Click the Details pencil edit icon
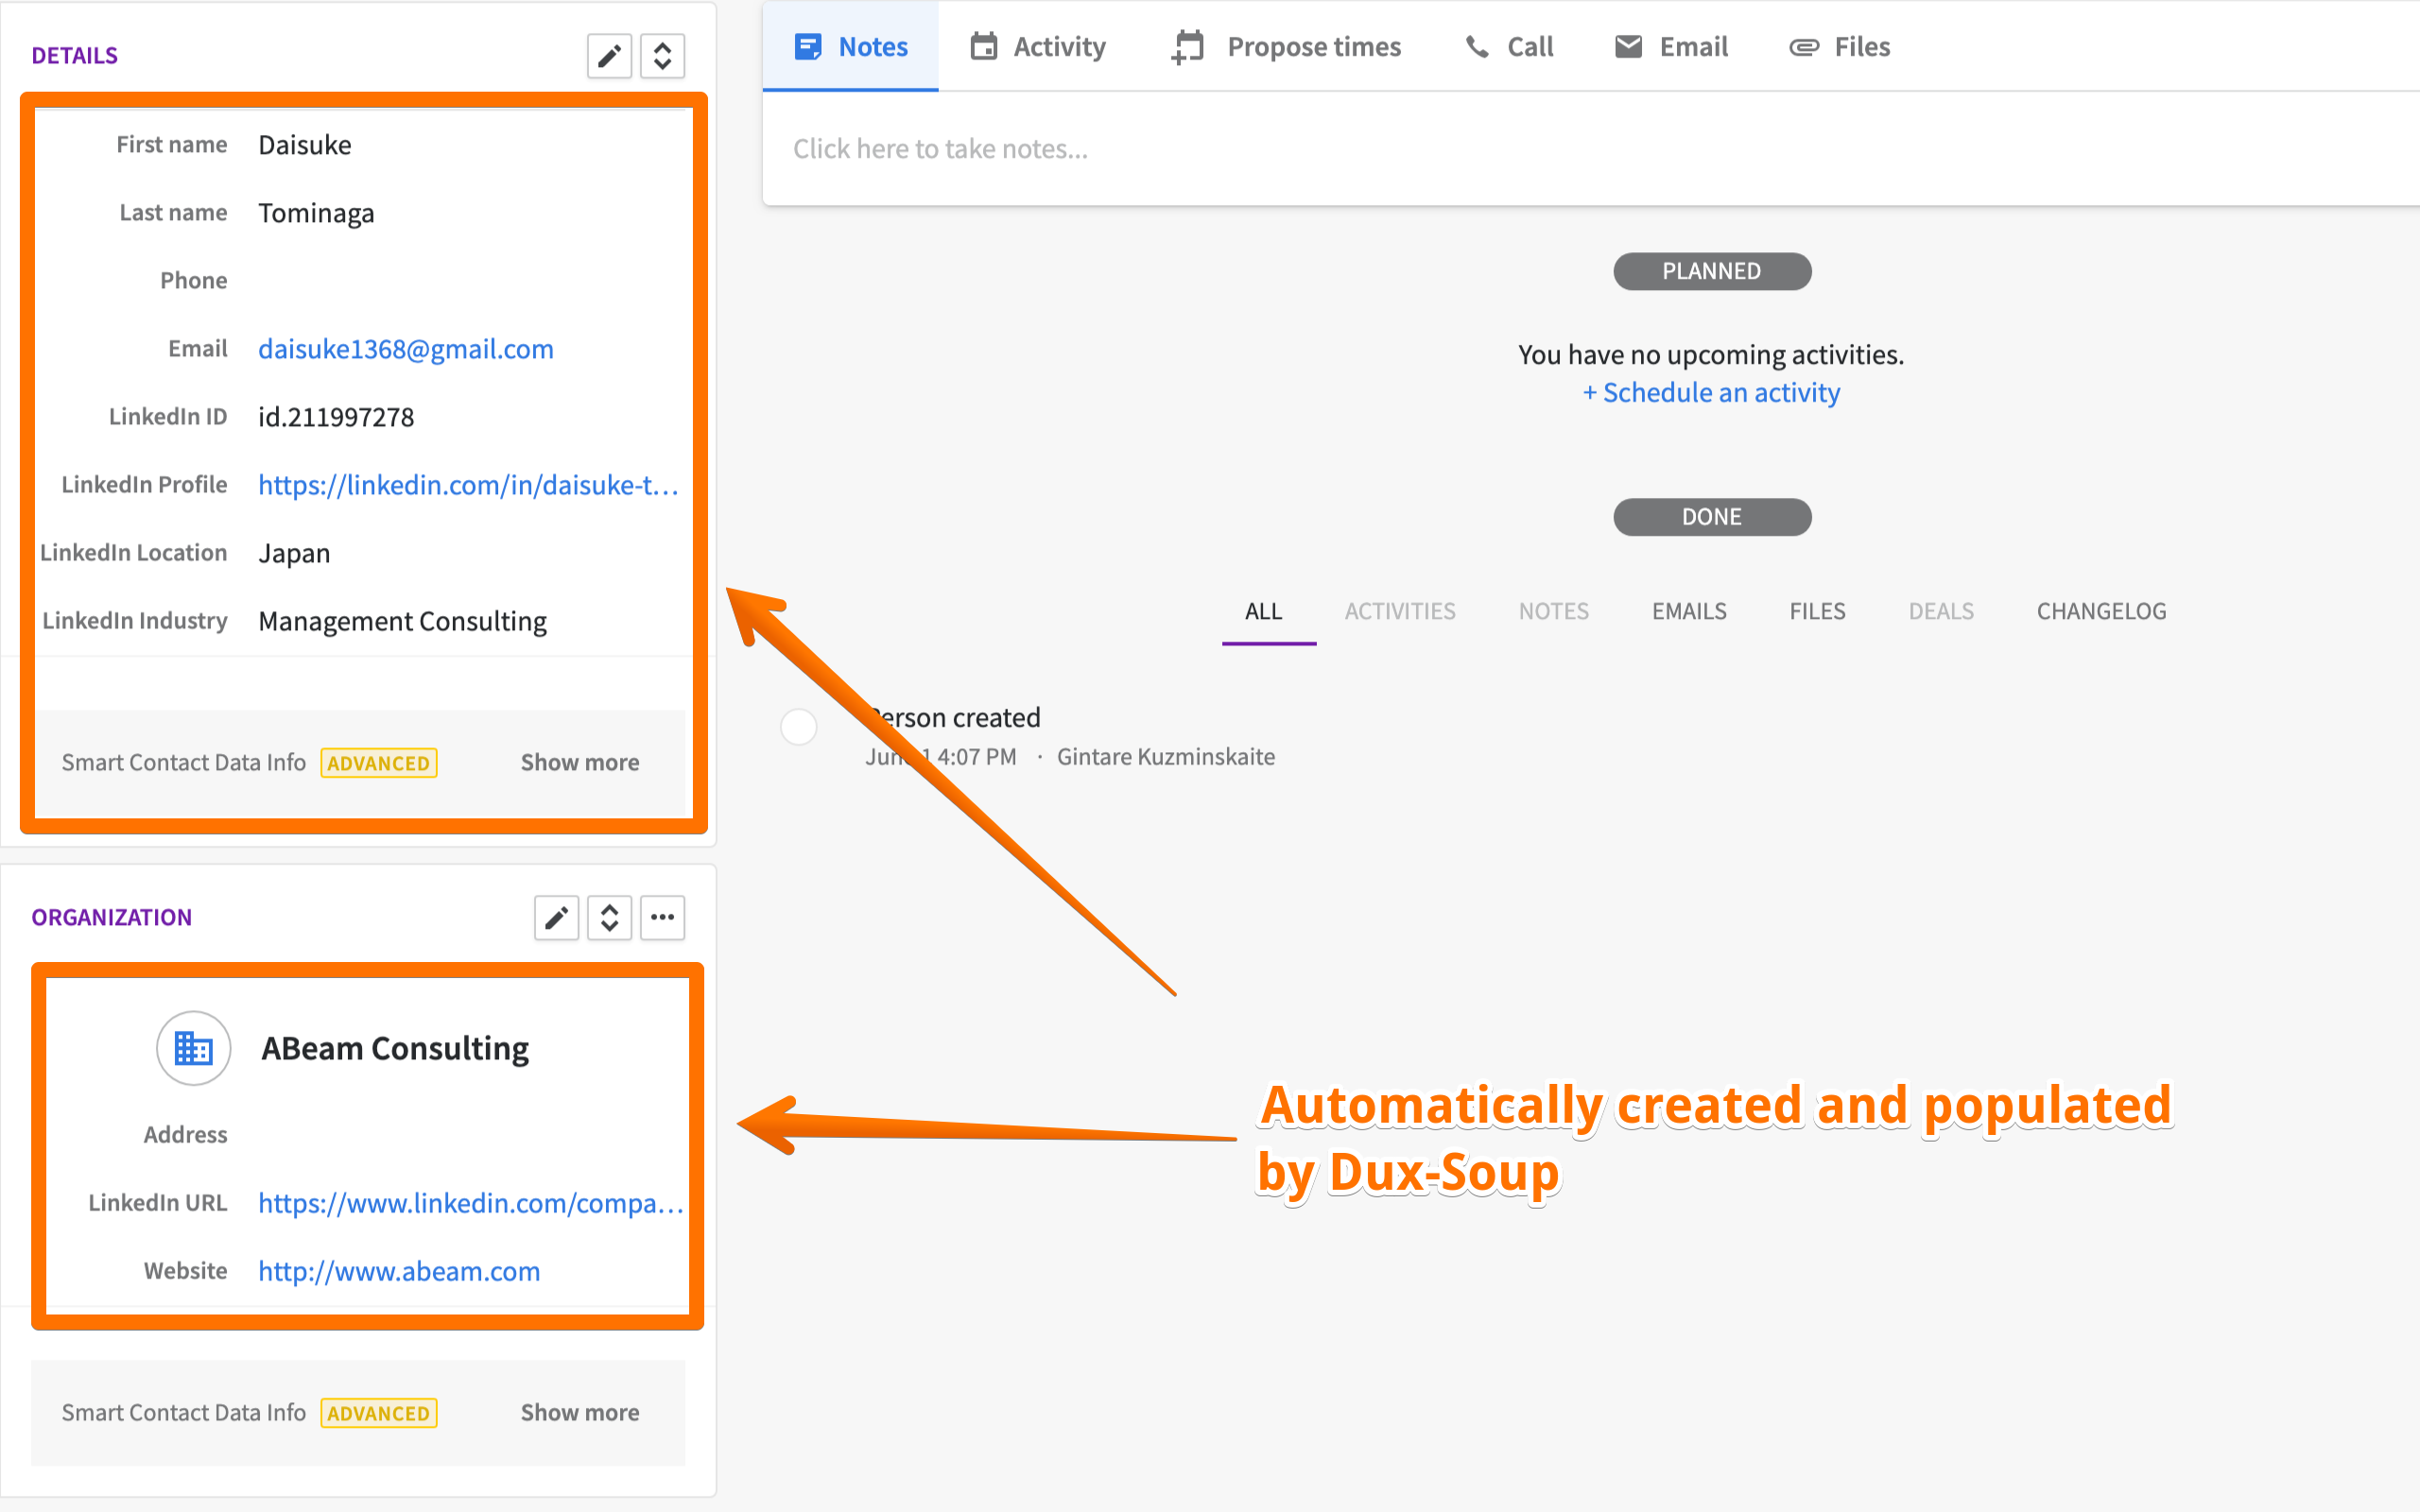Screen dimensions: 2420x1512 609,56
